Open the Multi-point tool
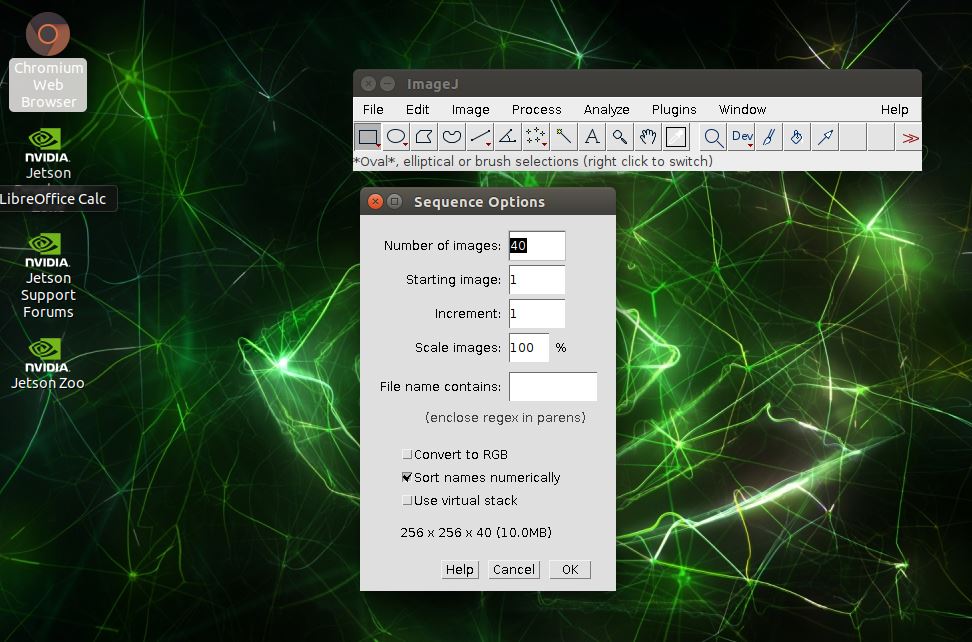Screen dimensions: 972x642 [536, 137]
